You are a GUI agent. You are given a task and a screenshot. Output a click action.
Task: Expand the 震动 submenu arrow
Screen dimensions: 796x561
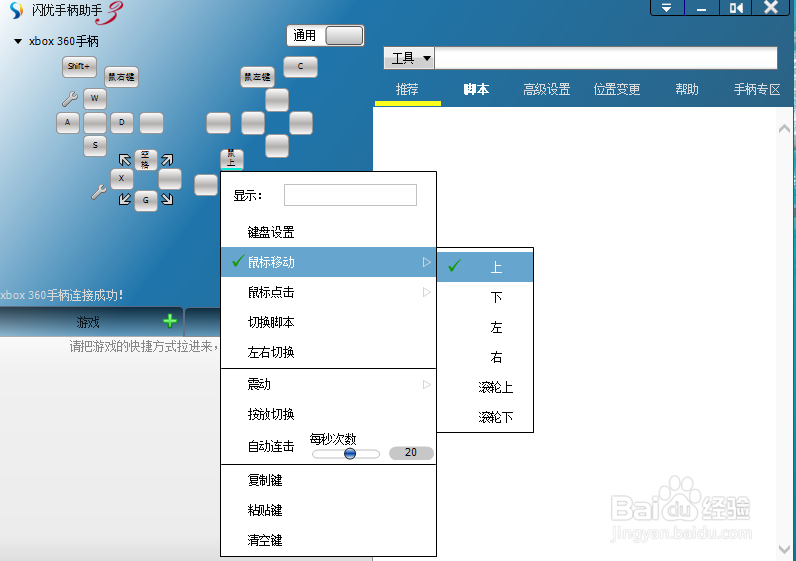point(426,384)
